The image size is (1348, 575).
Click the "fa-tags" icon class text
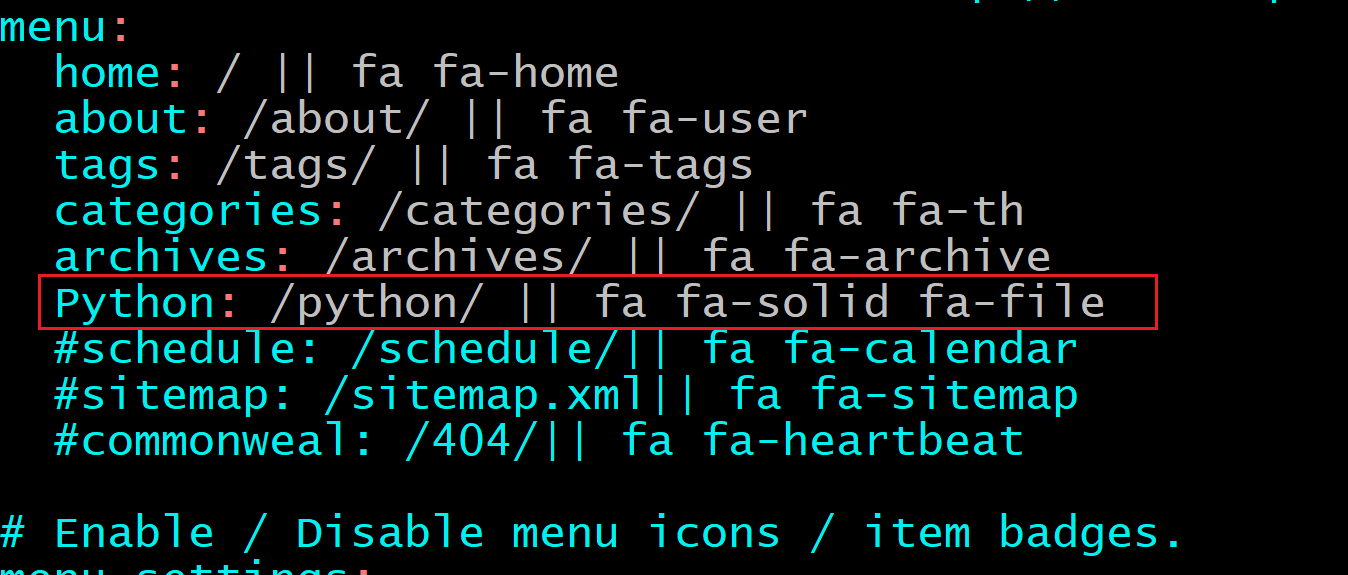(660, 165)
